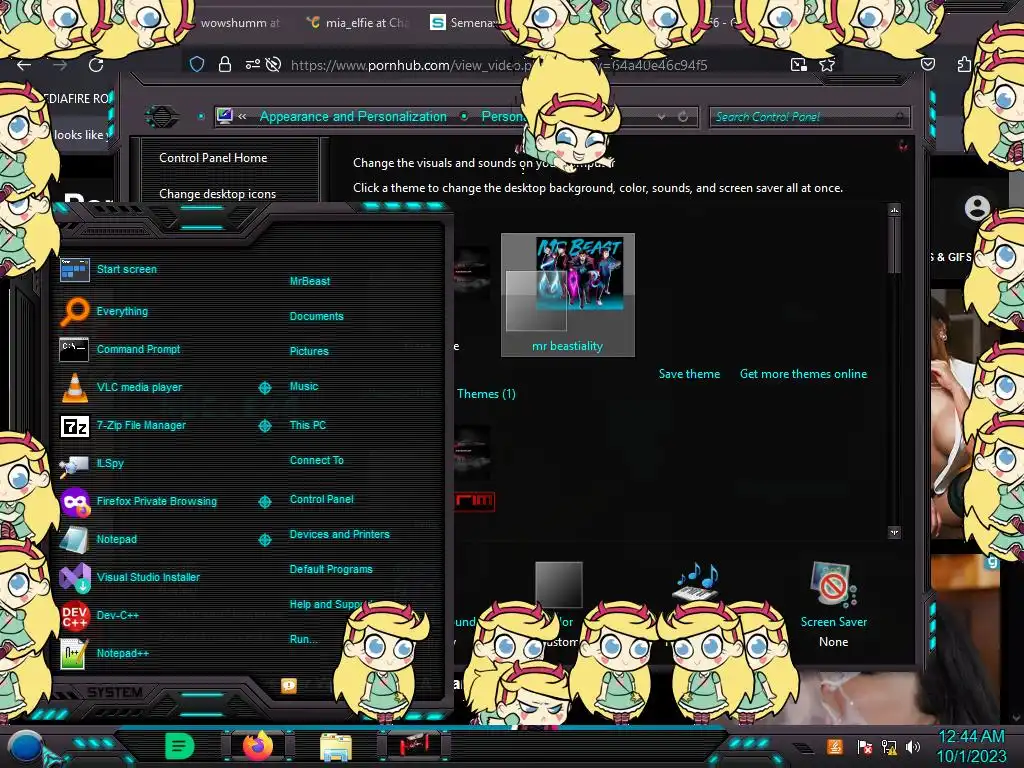Open MrBeast user folder
This screenshot has height=768, width=1024.
pos(310,281)
